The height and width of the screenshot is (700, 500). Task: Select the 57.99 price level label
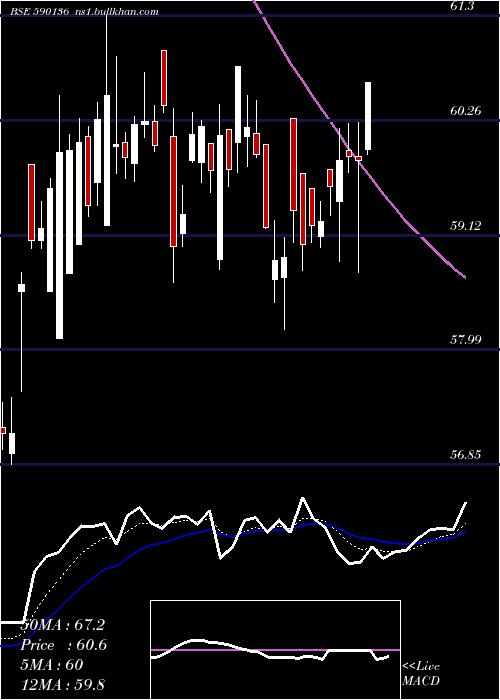coord(466,340)
